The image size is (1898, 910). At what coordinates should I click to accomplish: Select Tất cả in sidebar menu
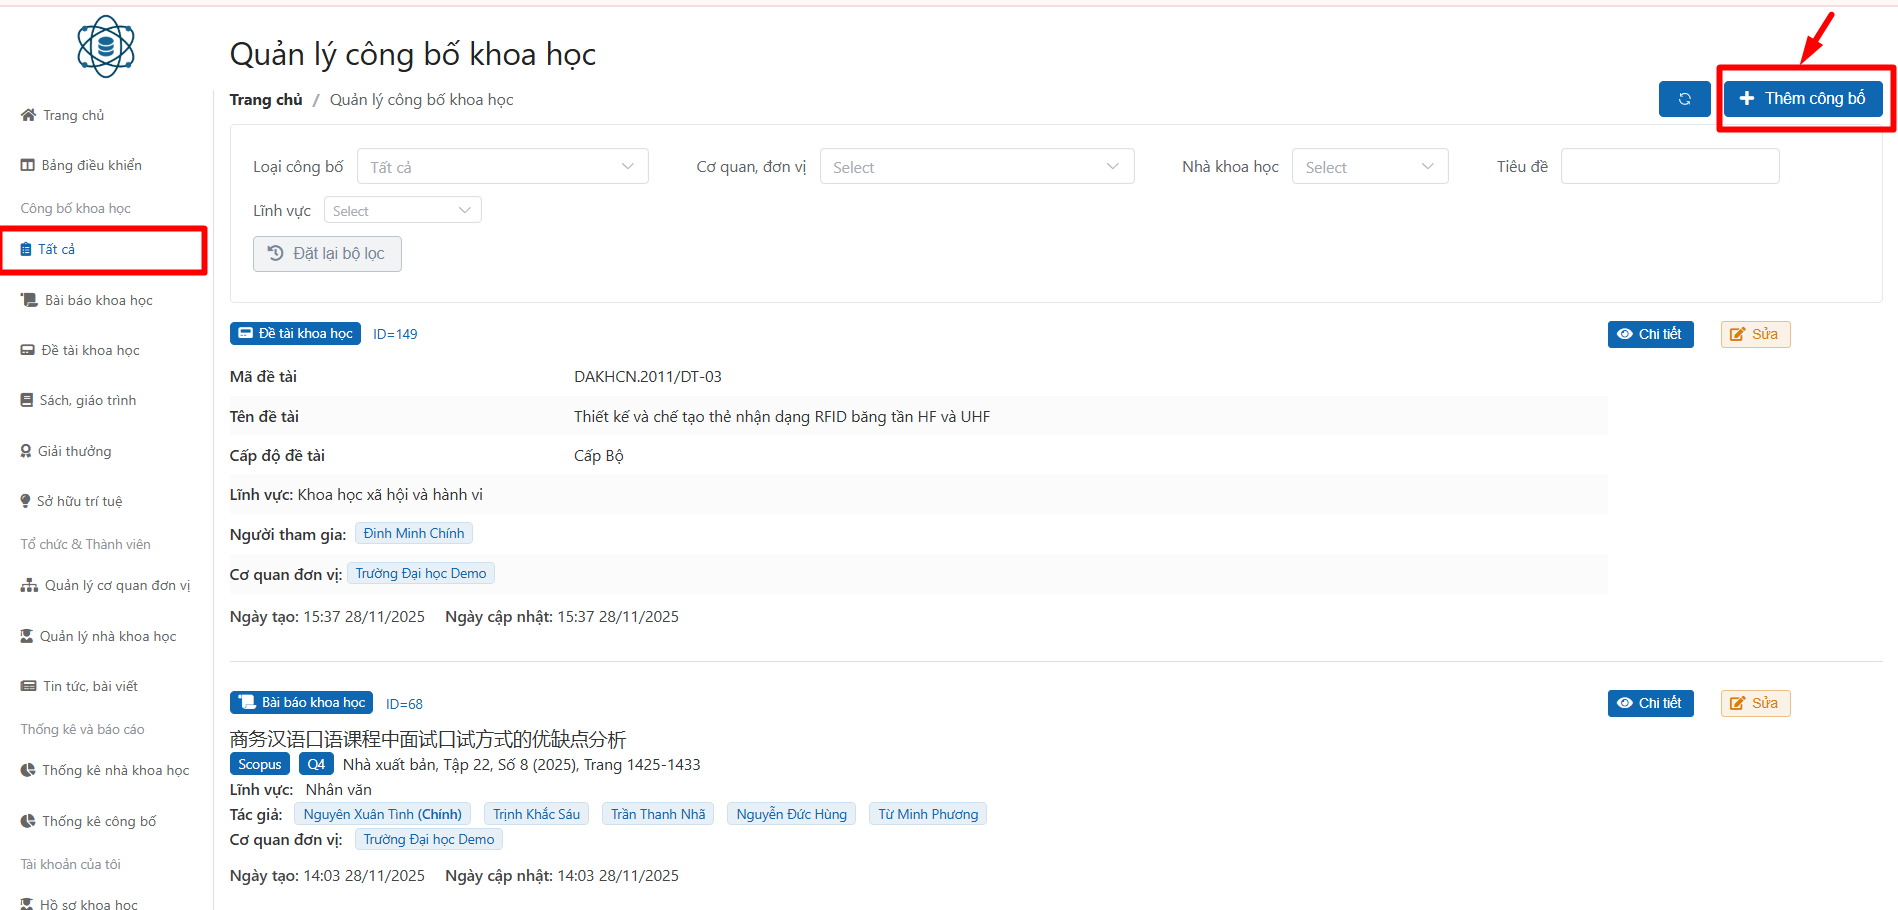[57, 250]
